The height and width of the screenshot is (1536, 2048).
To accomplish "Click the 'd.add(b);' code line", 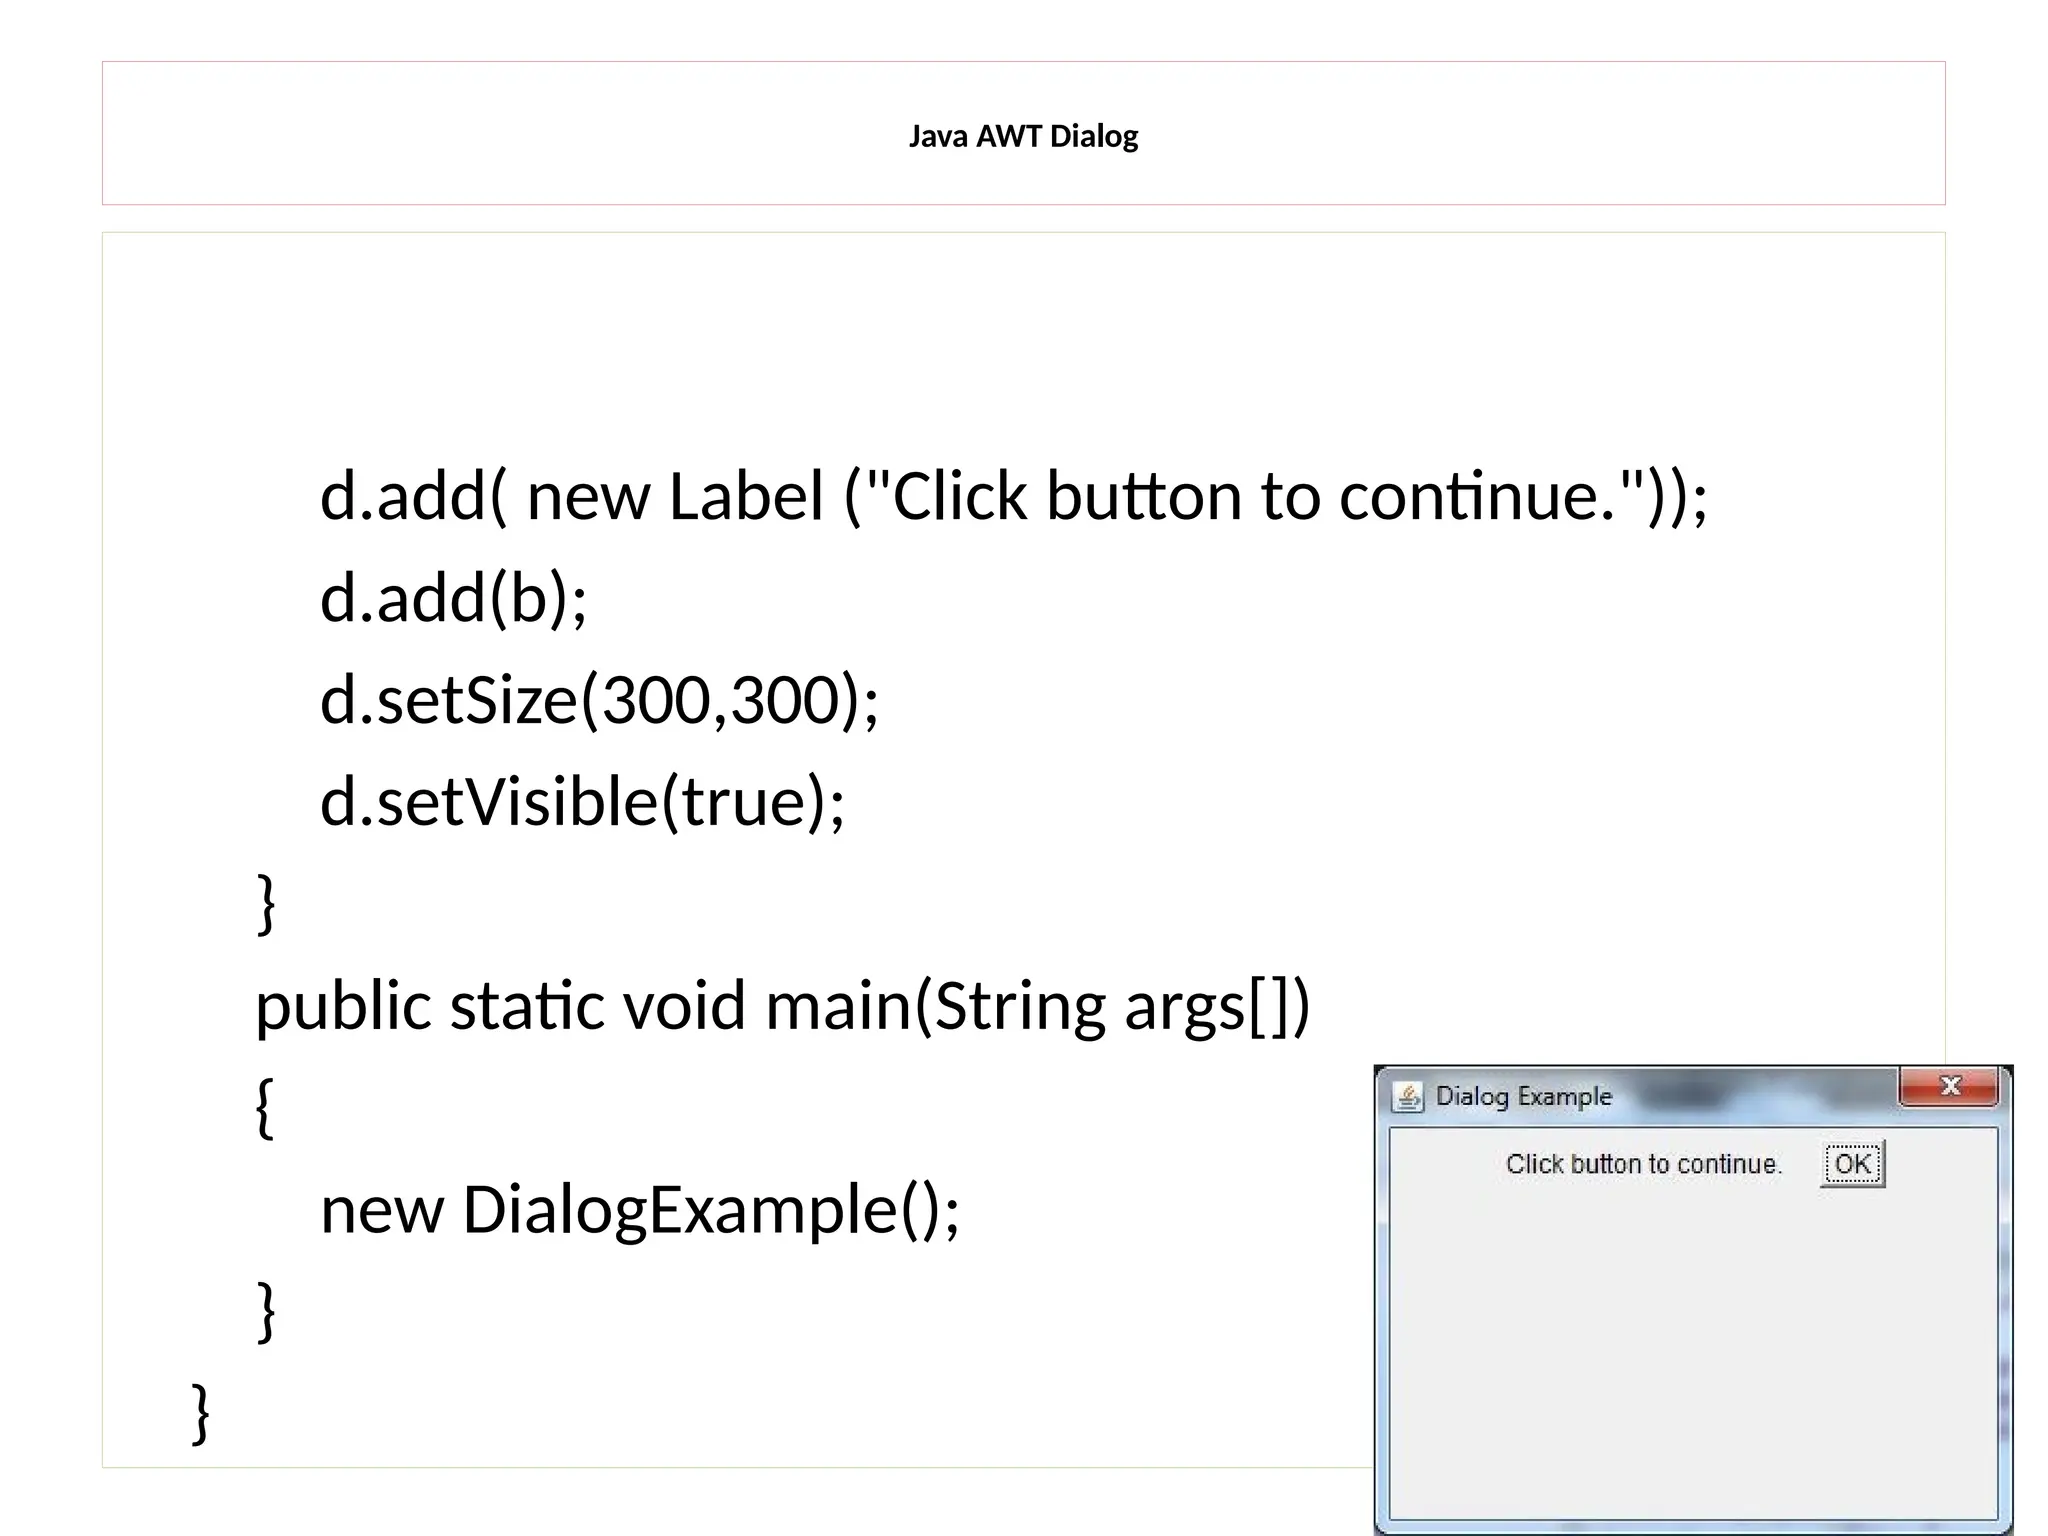I will [454, 598].
